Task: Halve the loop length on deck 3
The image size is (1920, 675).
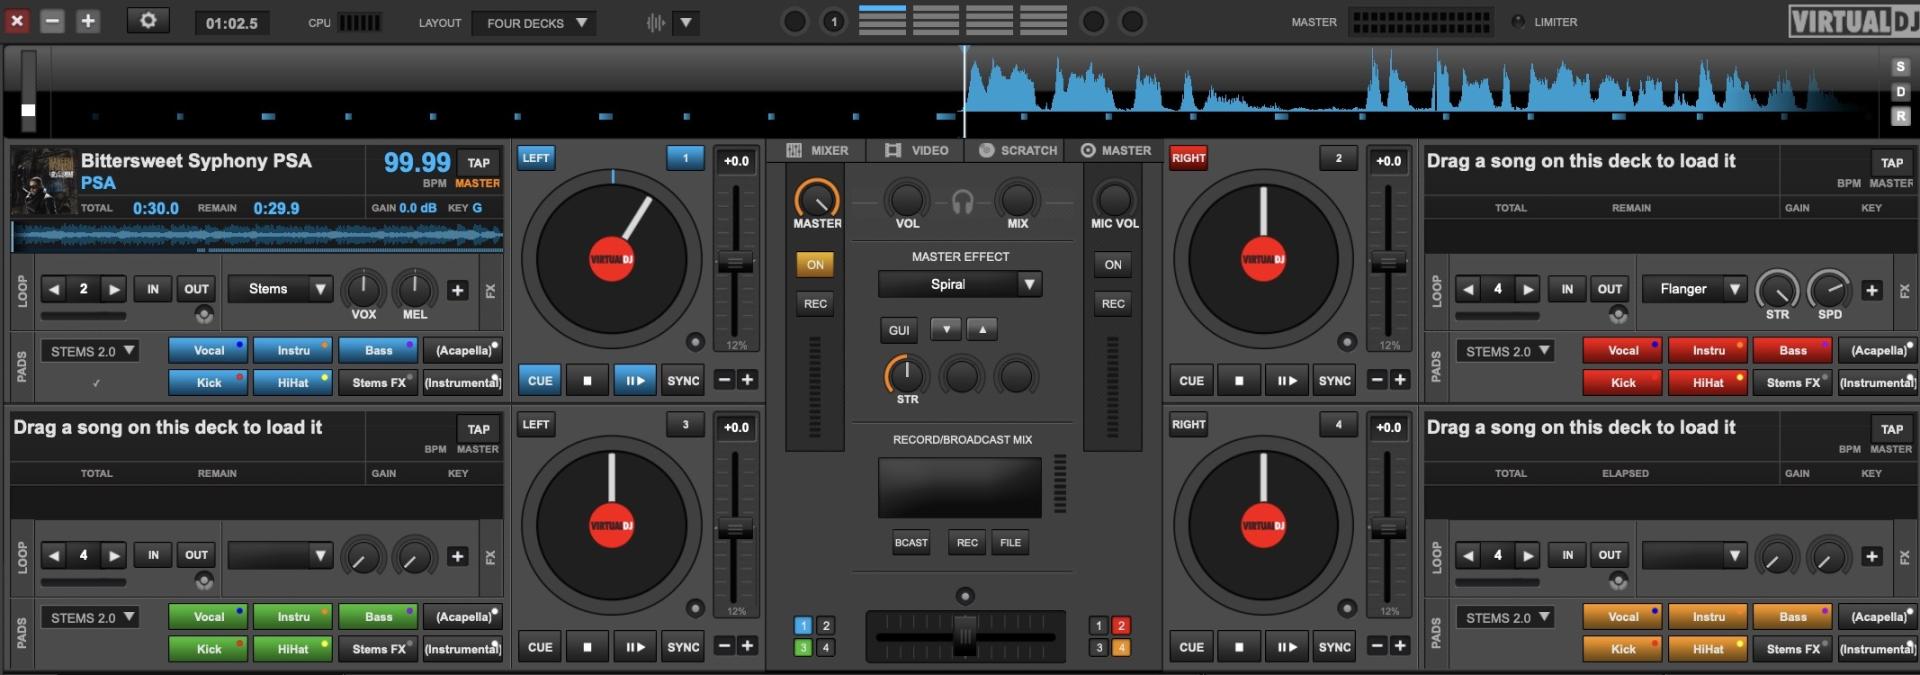Action: (54, 555)
